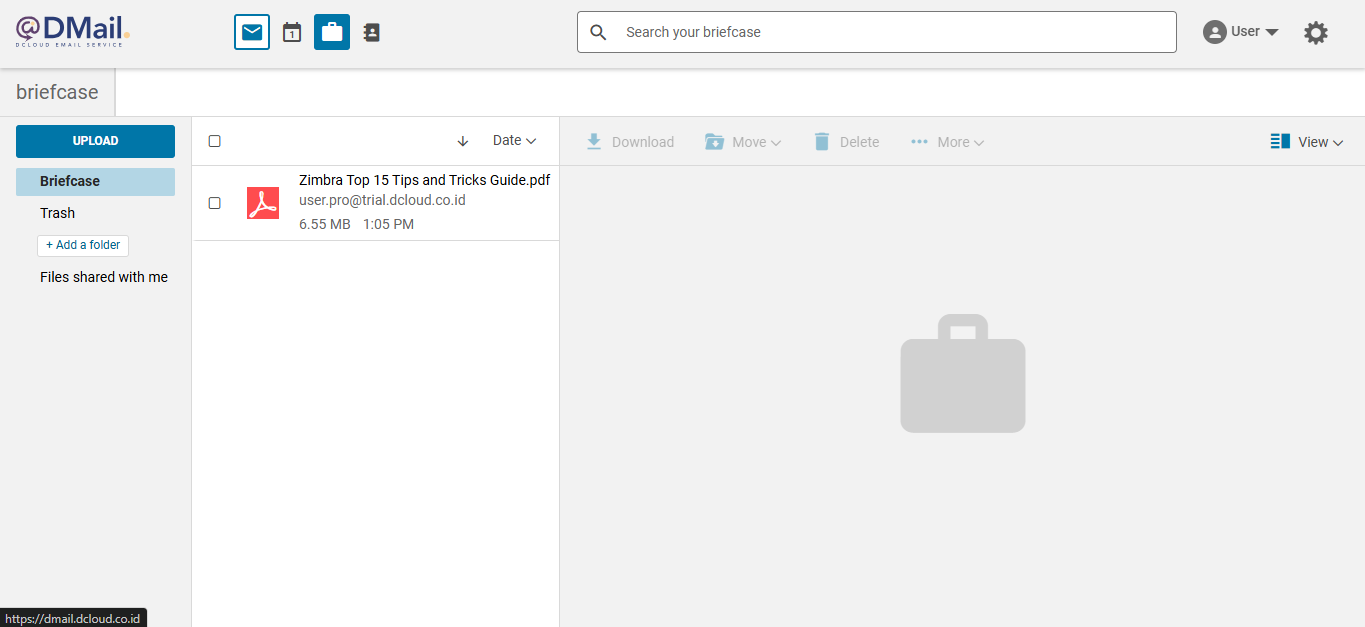The height and width of the screenshot is (627, 1365).
Task: Open the User account dropdown
Action: 1241,32
